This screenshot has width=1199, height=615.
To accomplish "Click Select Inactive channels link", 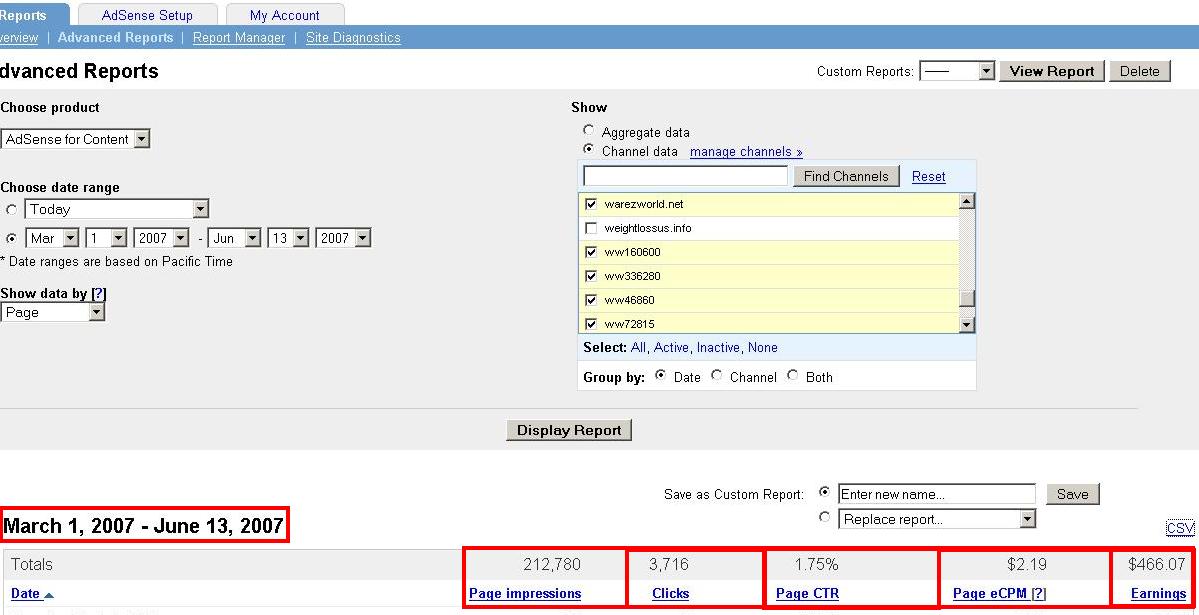I will (718, 347).
